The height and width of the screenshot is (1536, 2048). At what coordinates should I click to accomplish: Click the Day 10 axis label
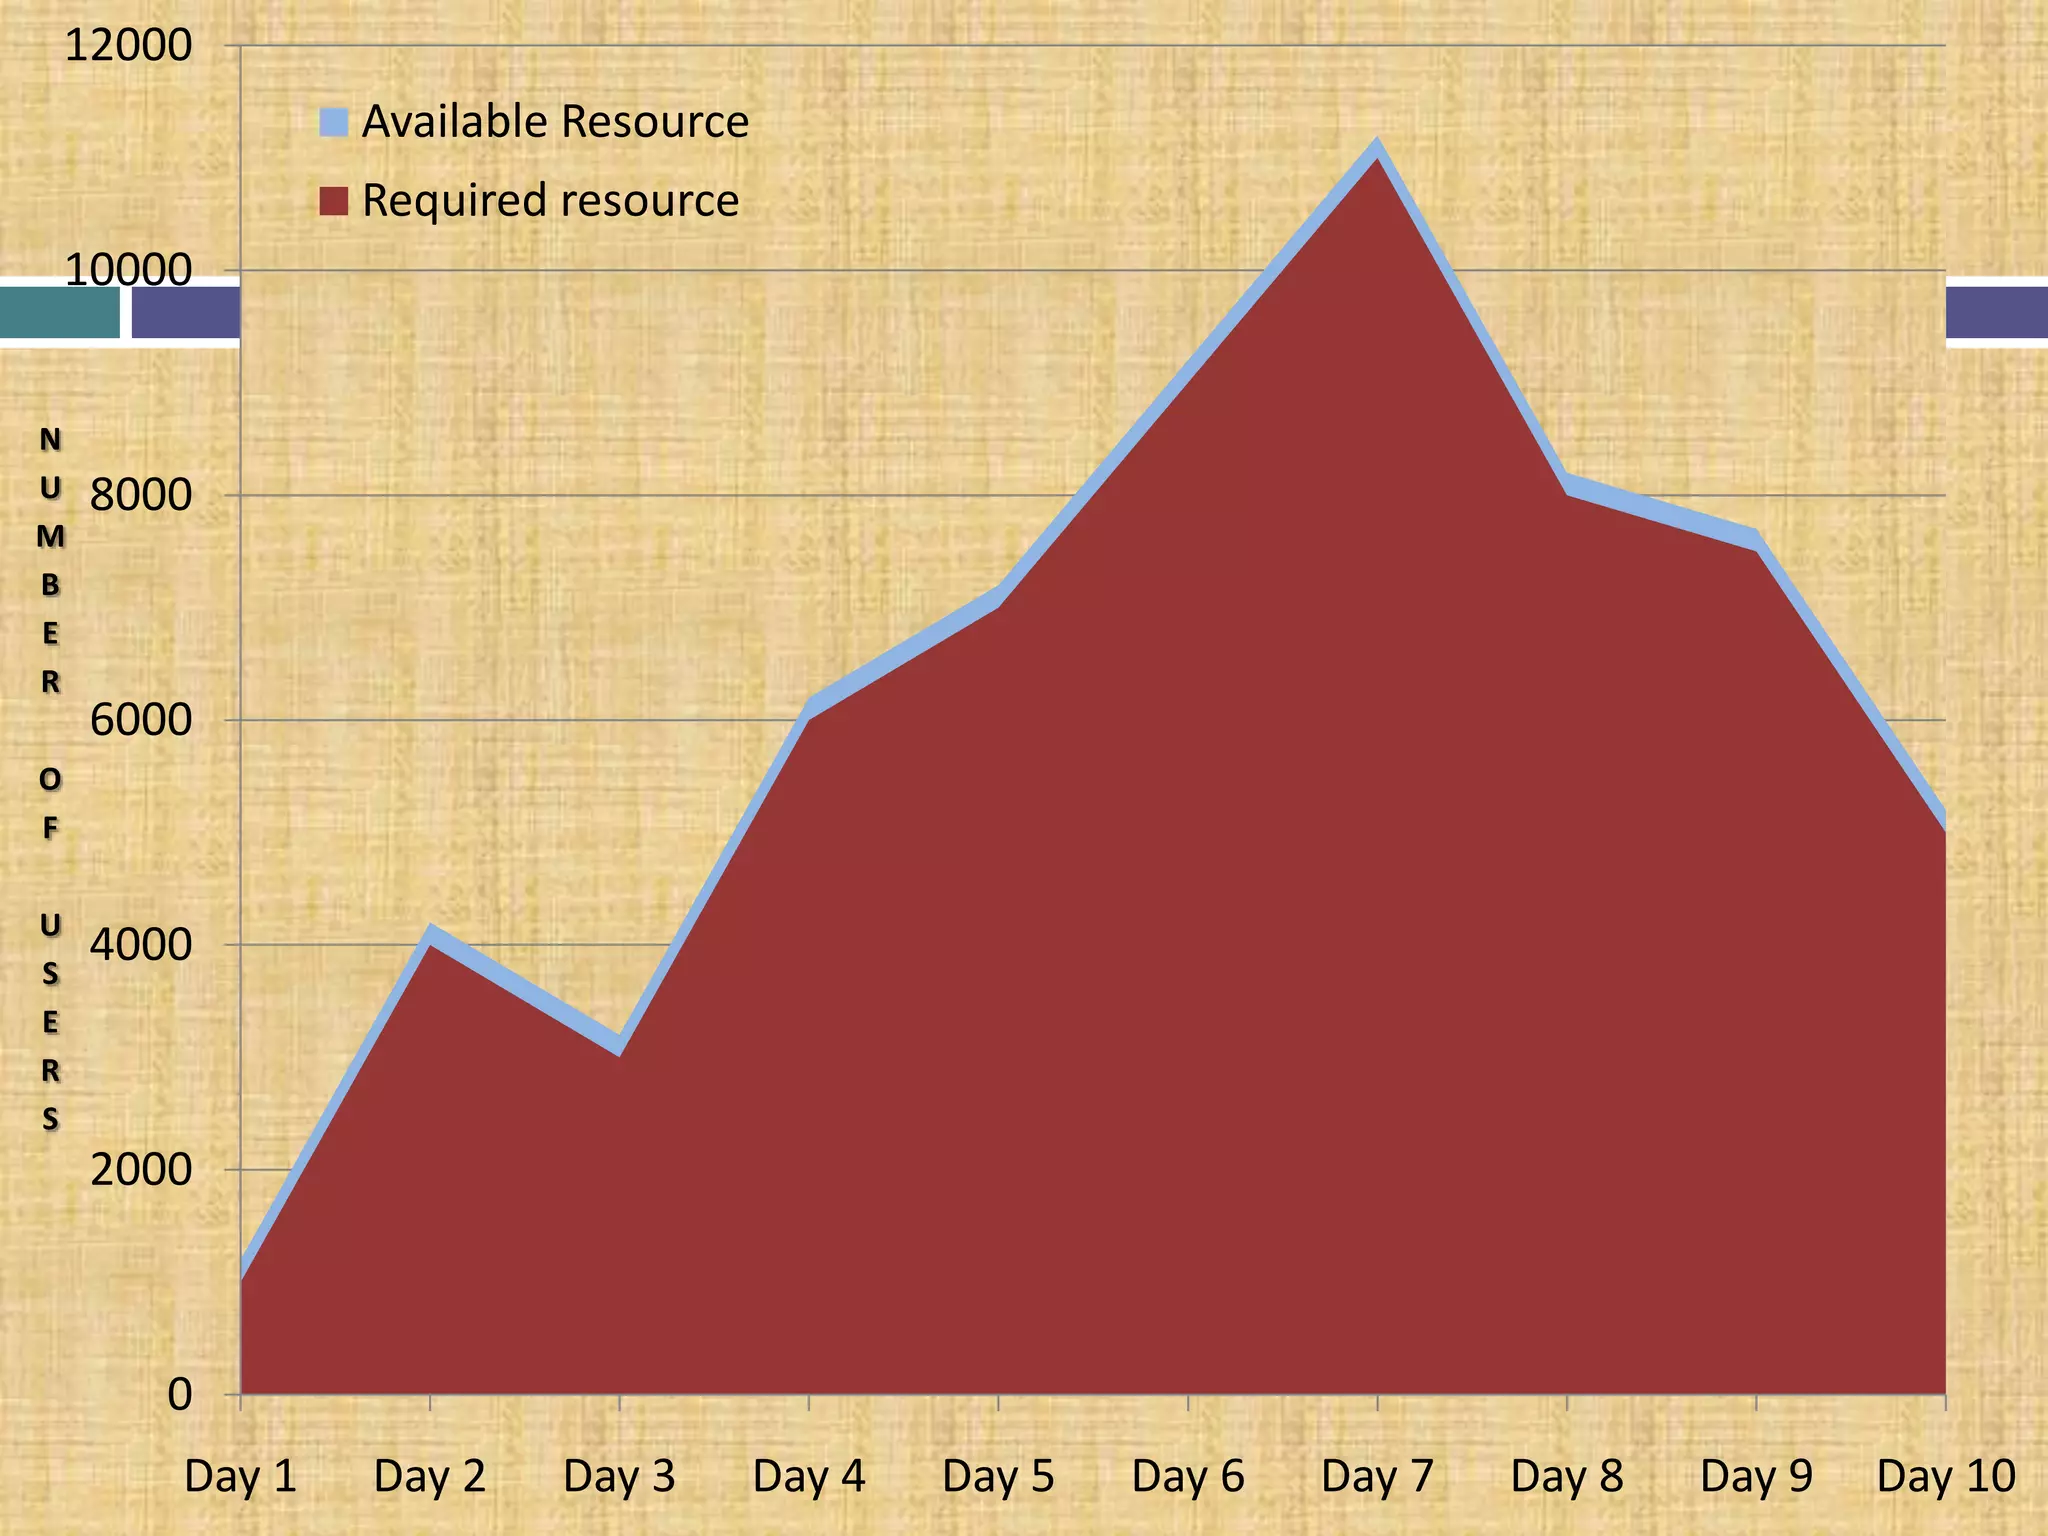(1945, 1476)
